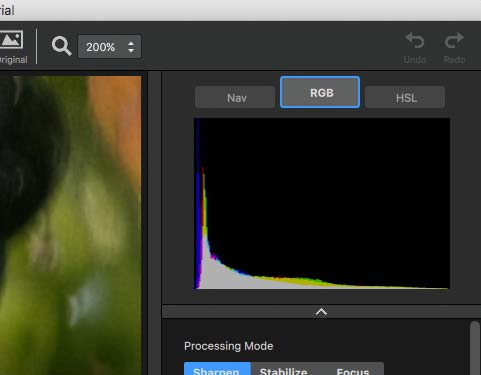Click the Undo arrow icon

tap(415, 40)
